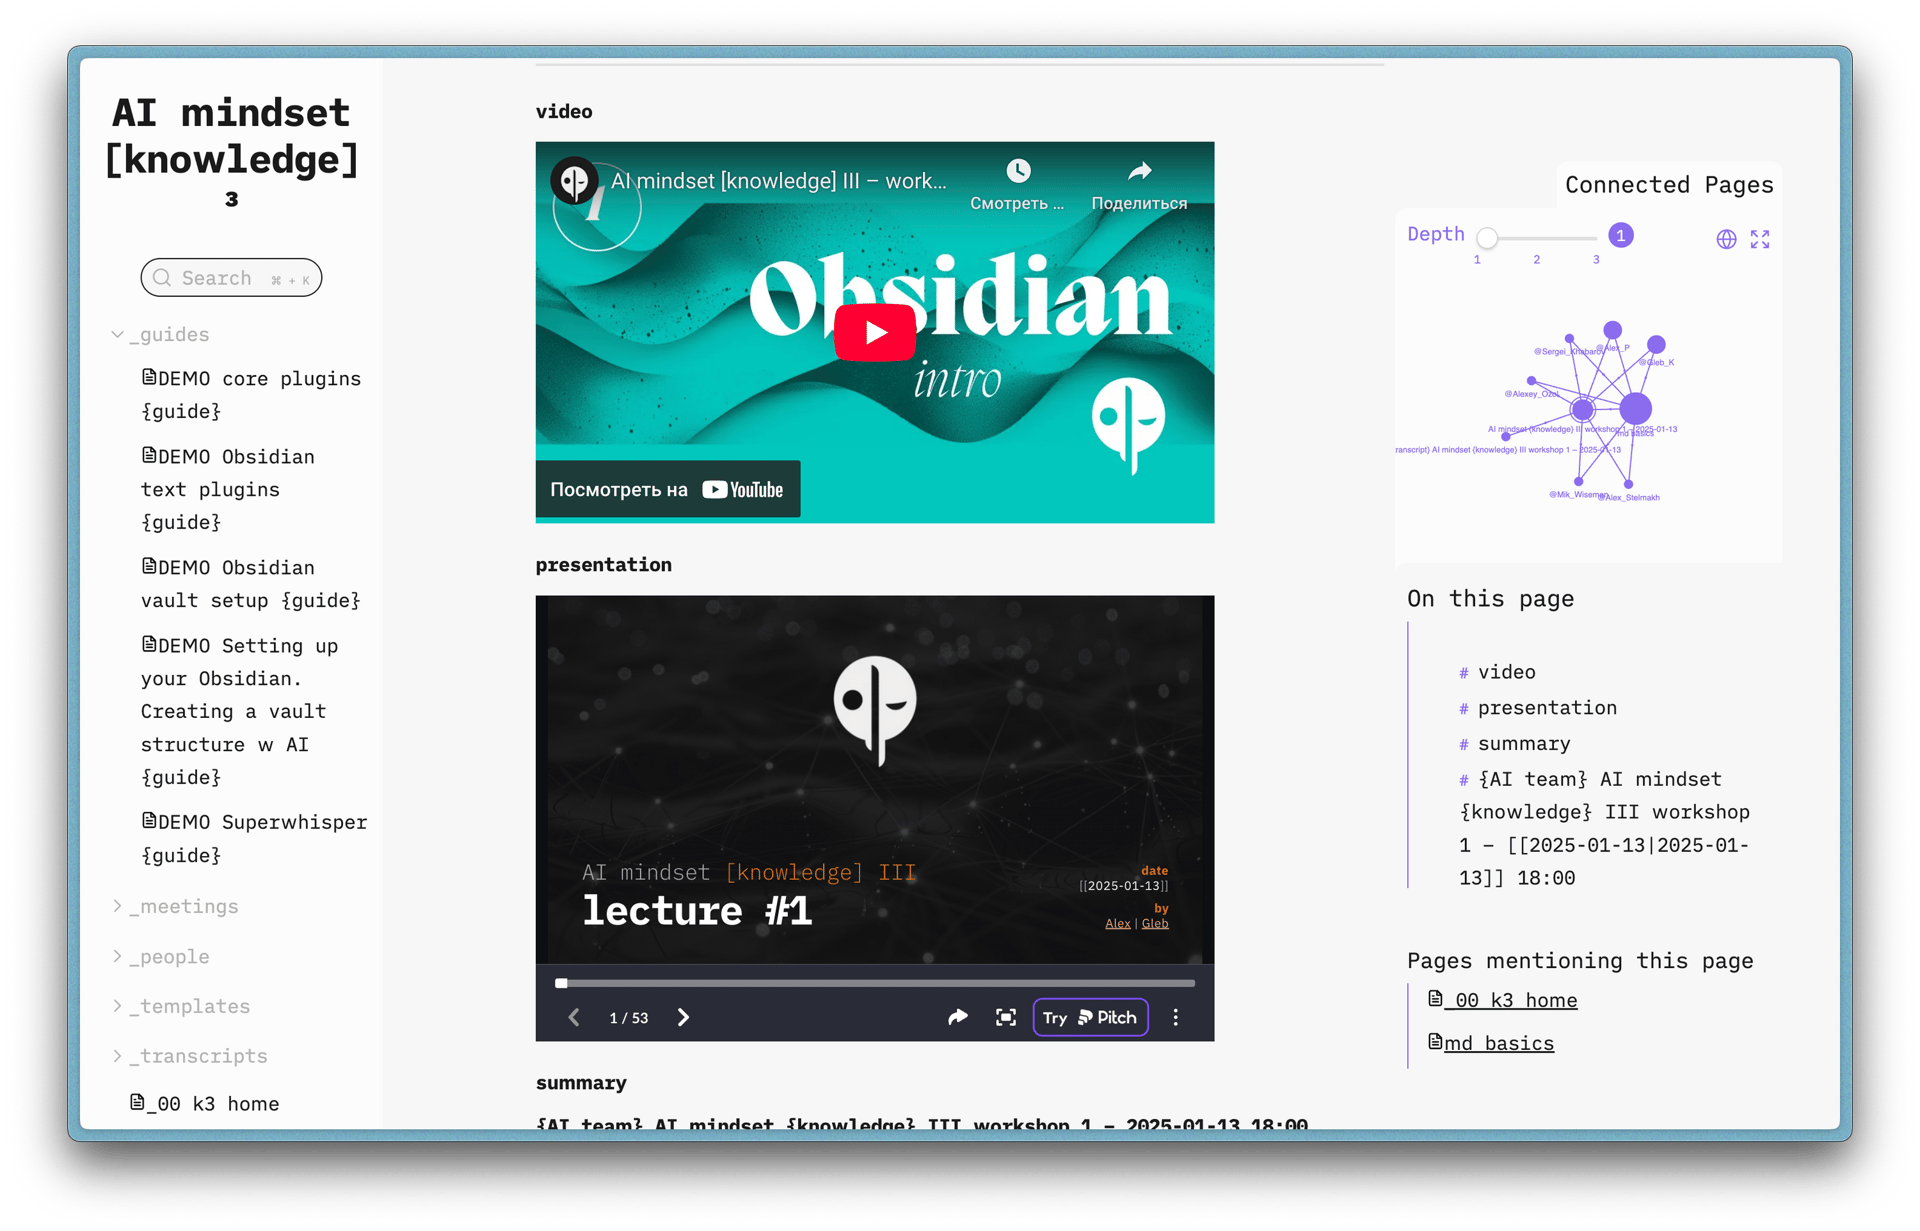The height and width of the screenshot is (1231, 1920).
Task: Expand the _people folder
Action: click(x=160, y=956)
